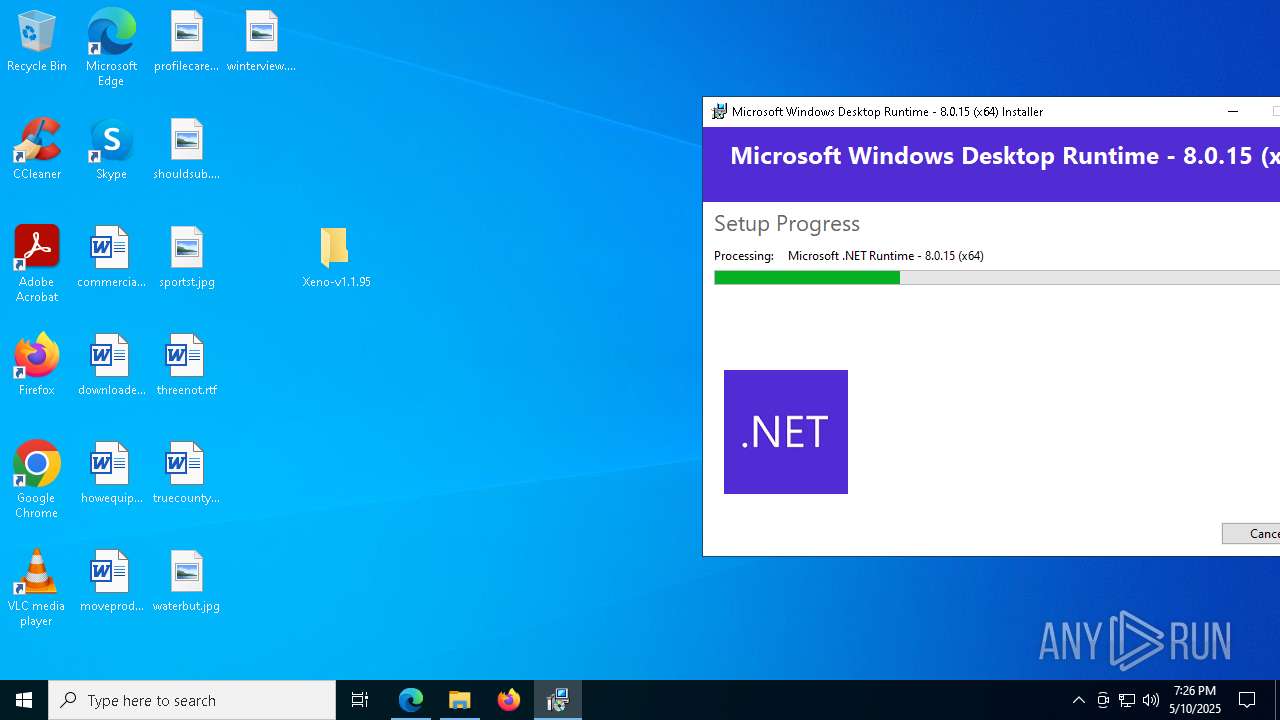Select the downloade Word document icon
The width and height of the screenshot is (1280, 720).
111,366
